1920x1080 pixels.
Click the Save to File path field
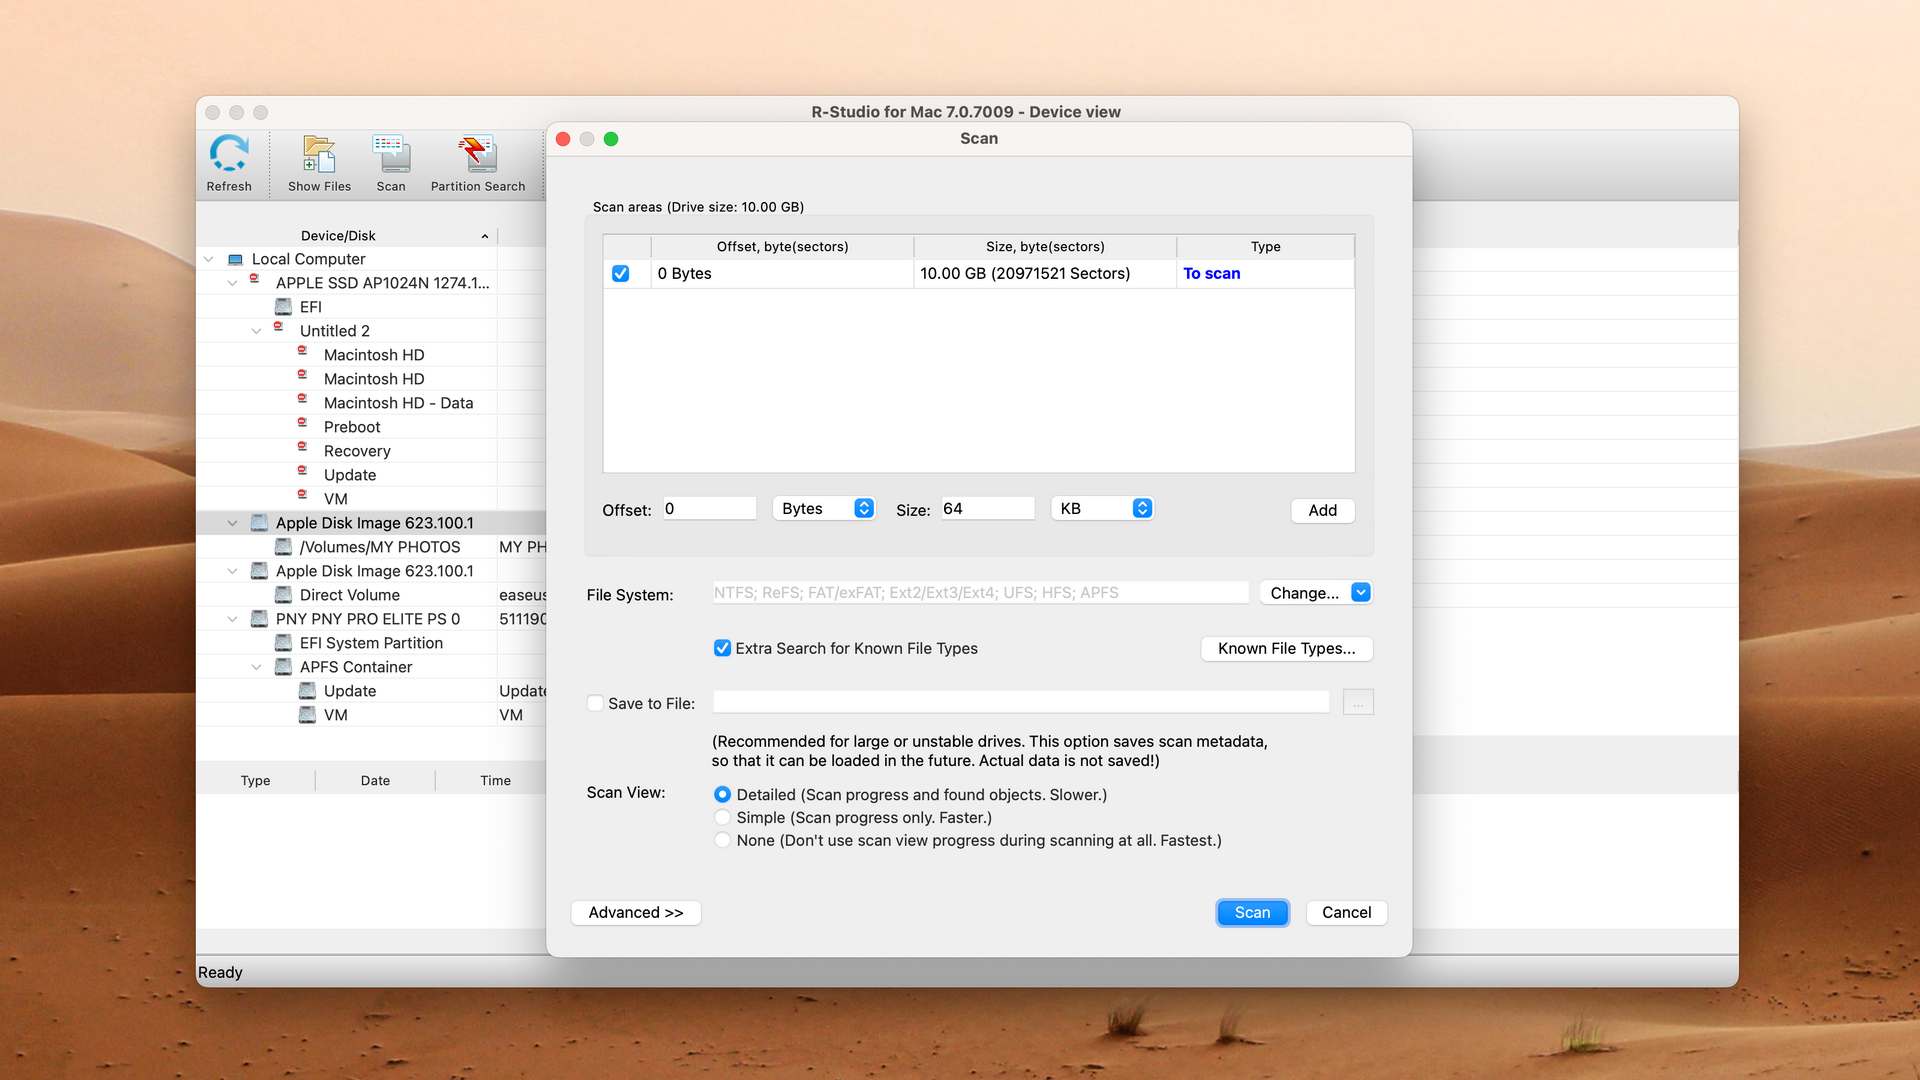tap(1021, 703)
